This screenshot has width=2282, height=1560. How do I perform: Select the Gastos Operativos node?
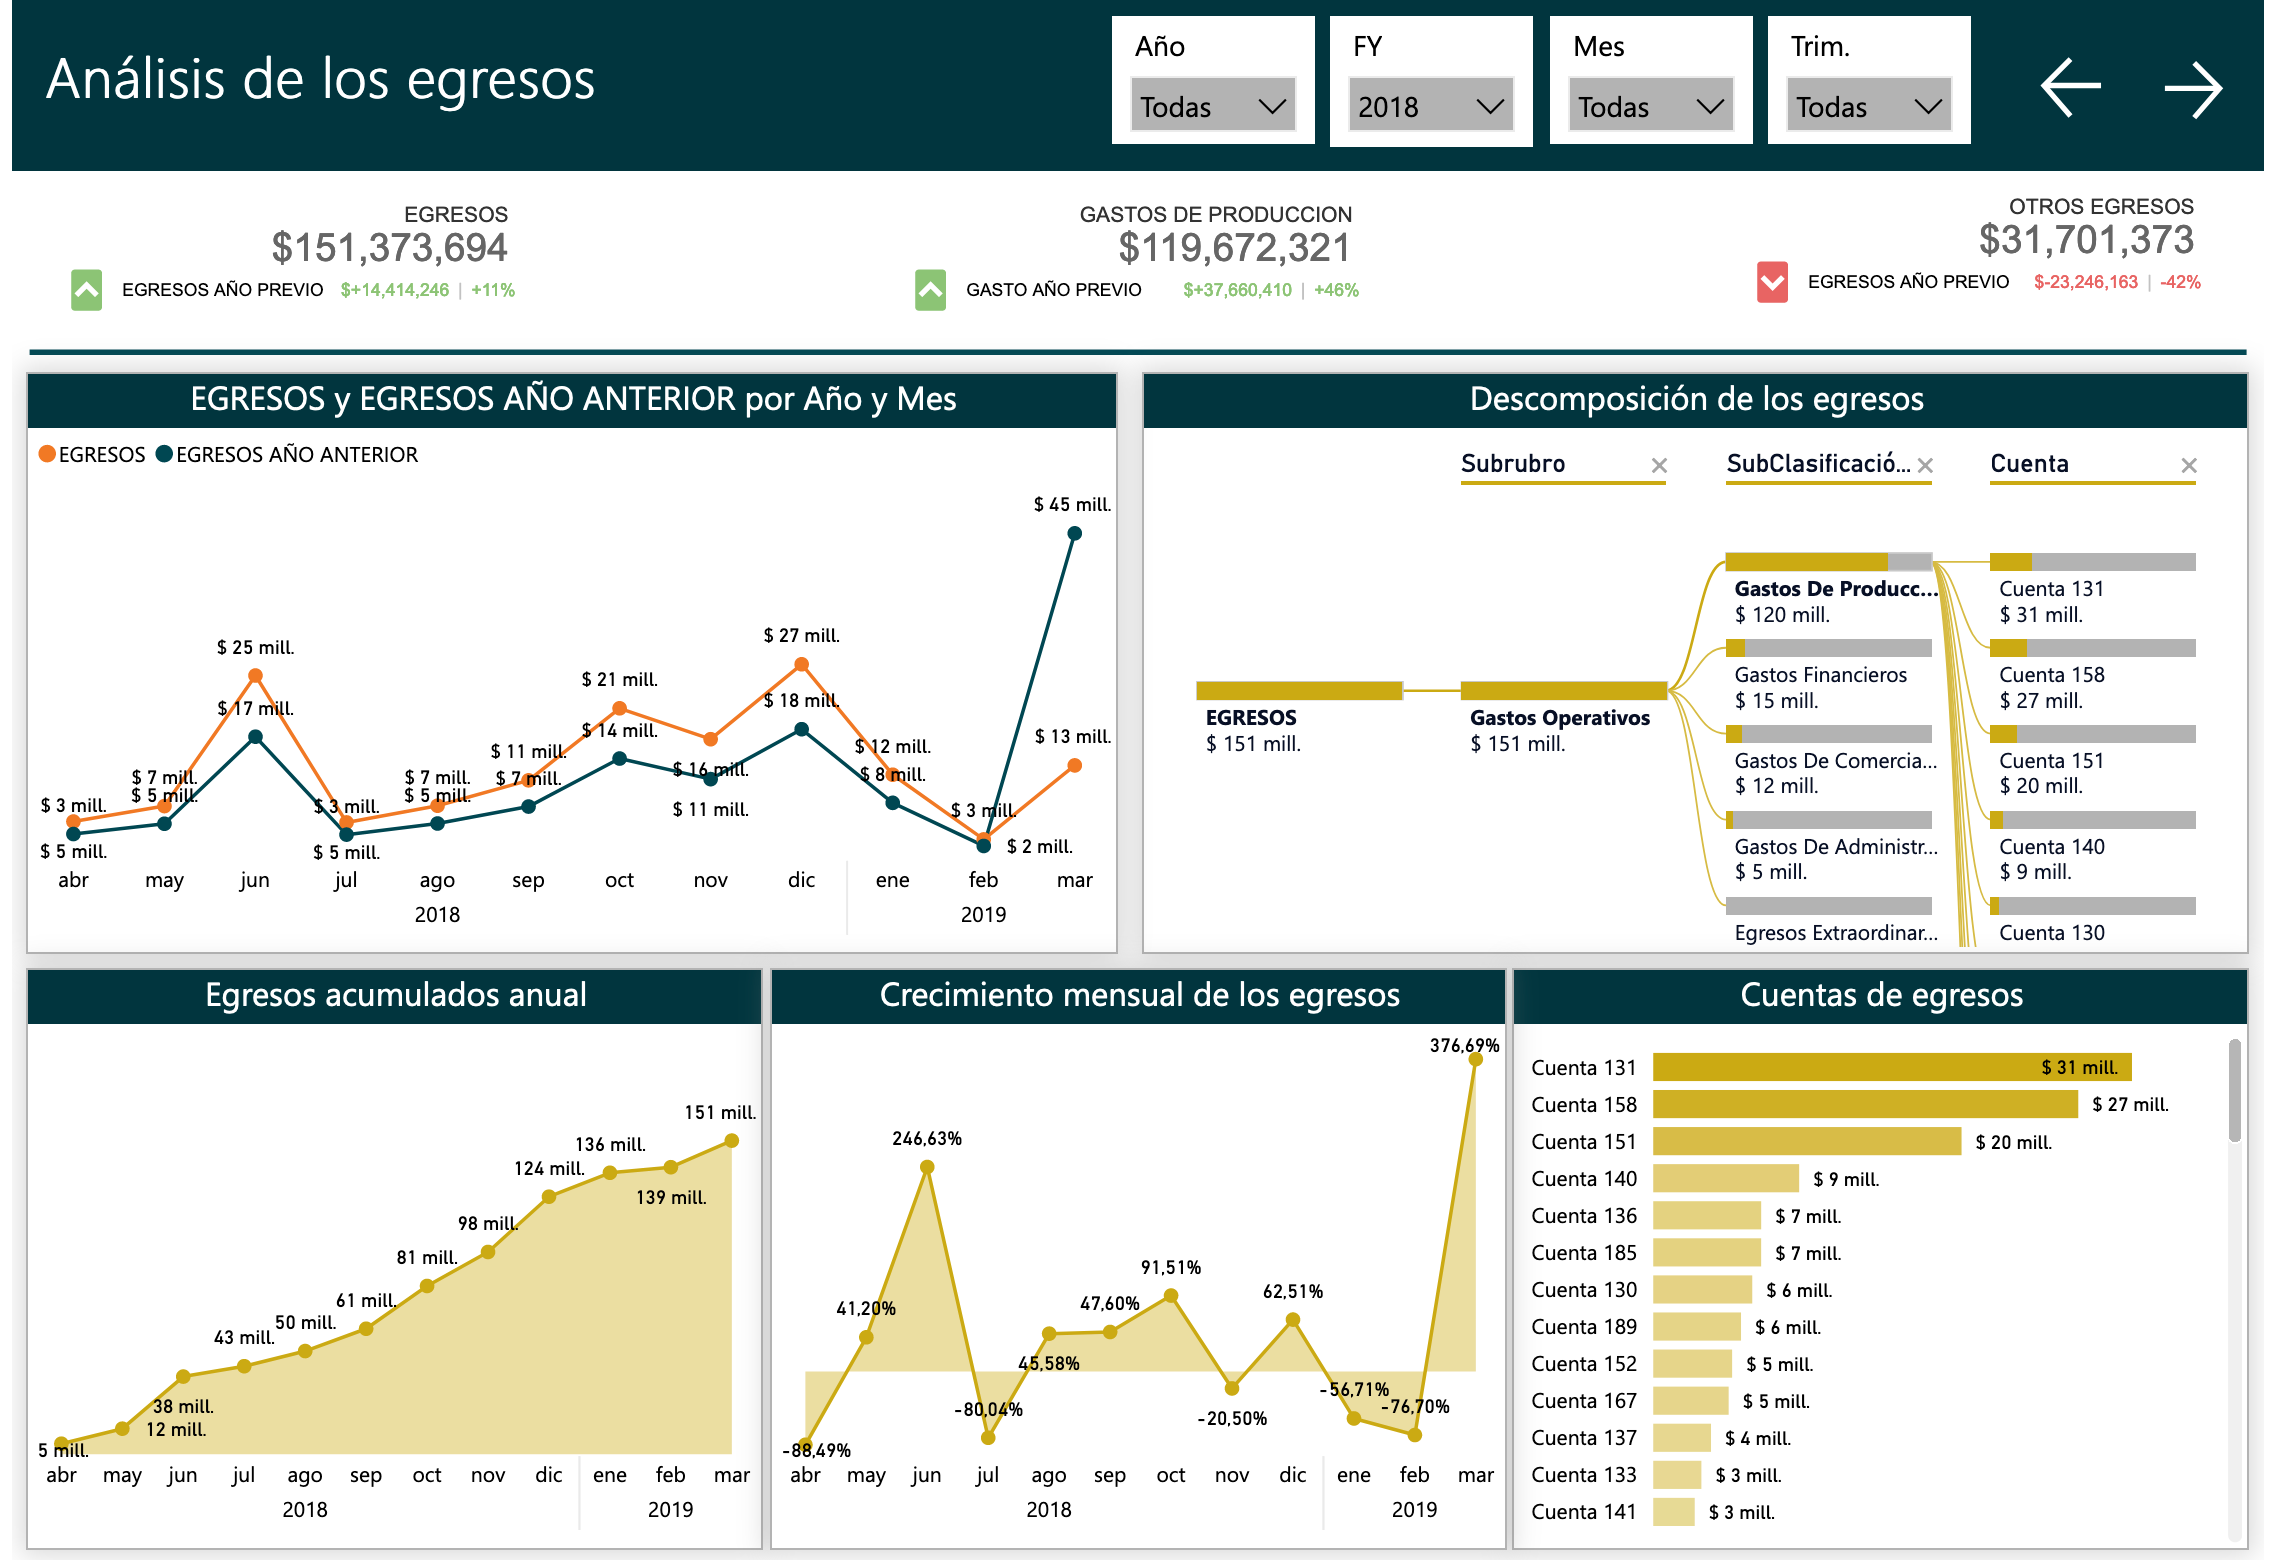(x=1563, y=691)
